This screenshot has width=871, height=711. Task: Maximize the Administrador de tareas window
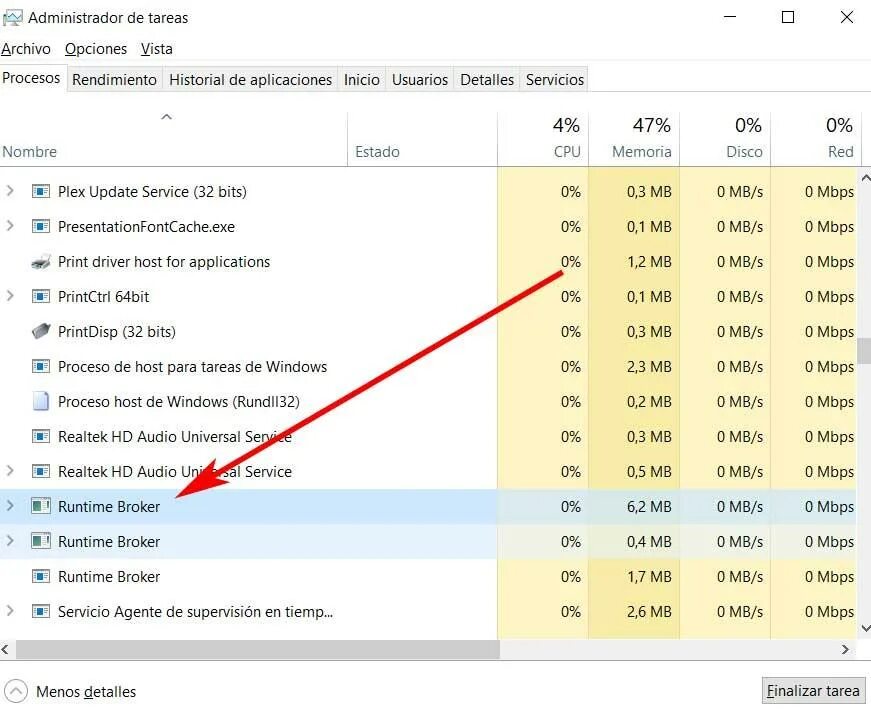click(788, 17)
